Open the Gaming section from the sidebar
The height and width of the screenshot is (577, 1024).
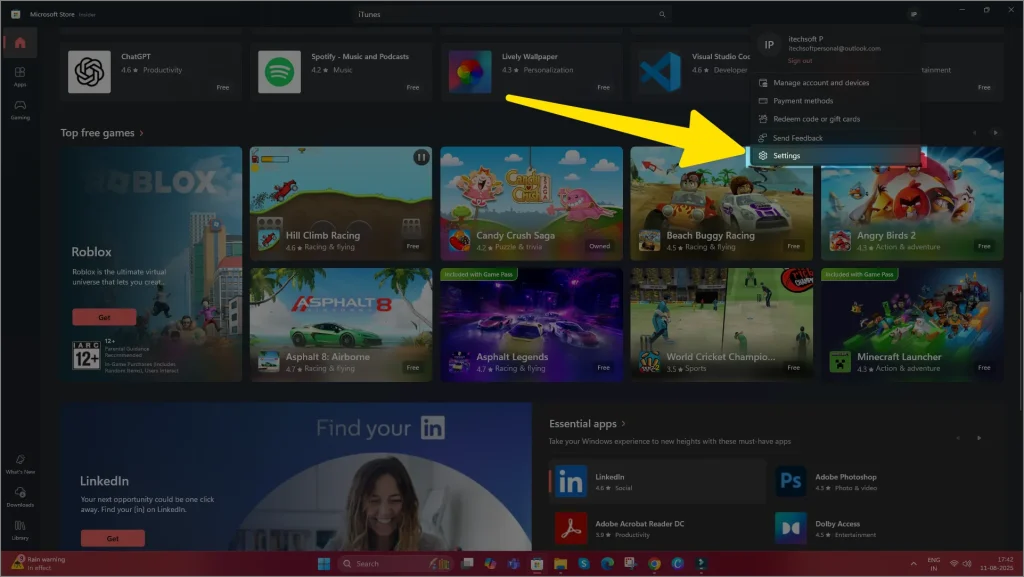point(18,108)
